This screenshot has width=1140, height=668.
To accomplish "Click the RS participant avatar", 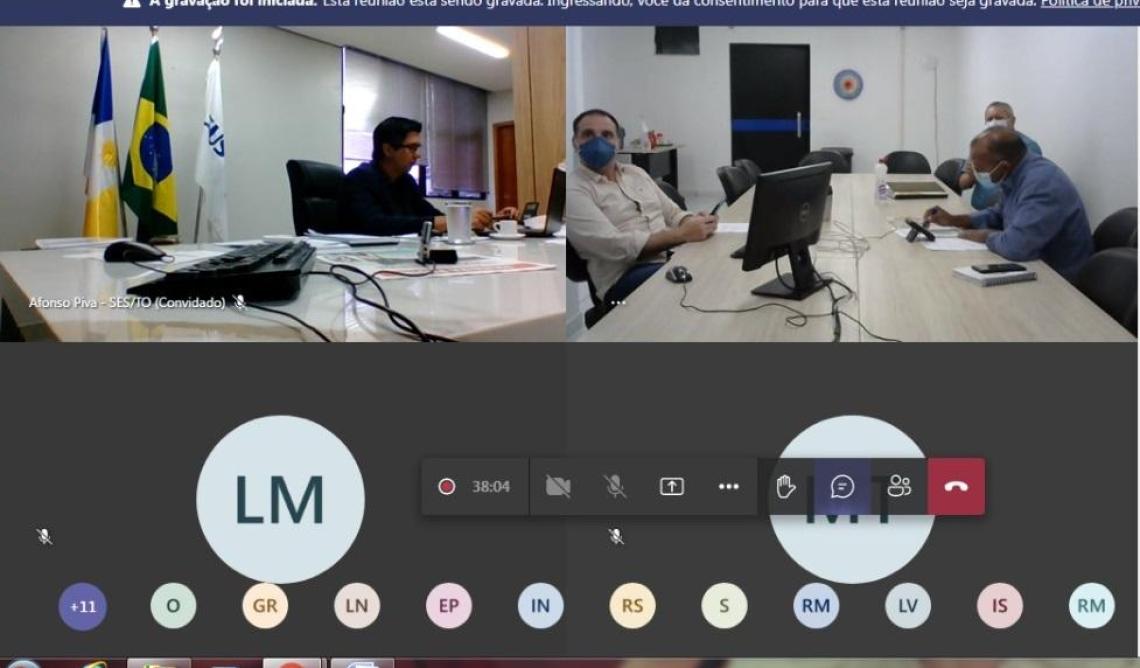I will coord(632,606).
